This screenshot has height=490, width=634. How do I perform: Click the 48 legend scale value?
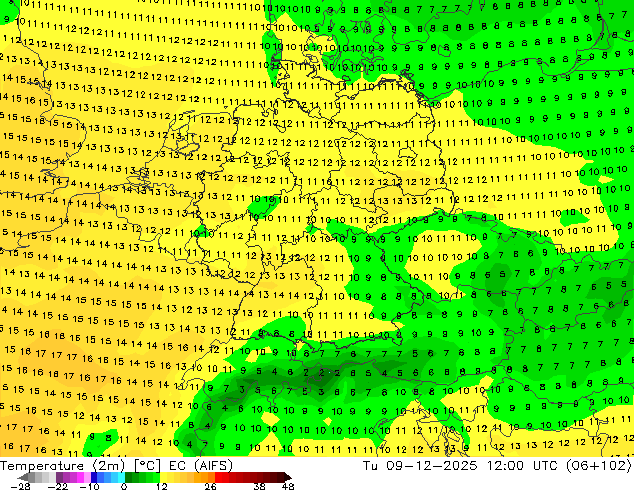(x=288, y=486)
